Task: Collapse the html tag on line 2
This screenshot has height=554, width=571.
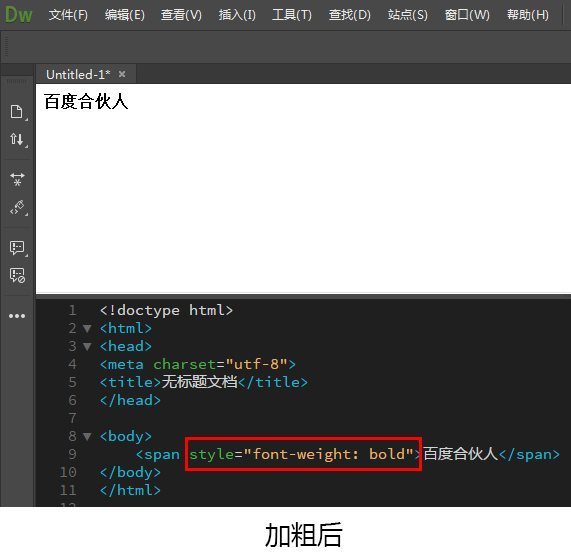Action: (x=87, y=329)
